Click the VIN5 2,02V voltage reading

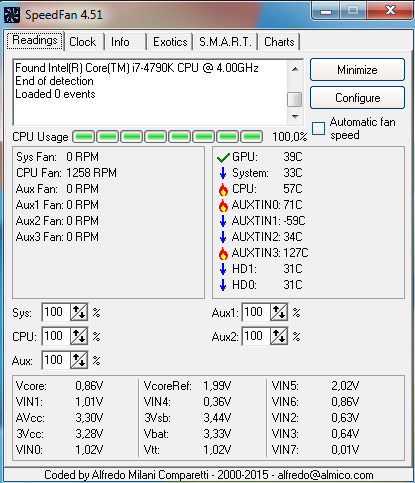pyautogui.click(x=315, y=386)
